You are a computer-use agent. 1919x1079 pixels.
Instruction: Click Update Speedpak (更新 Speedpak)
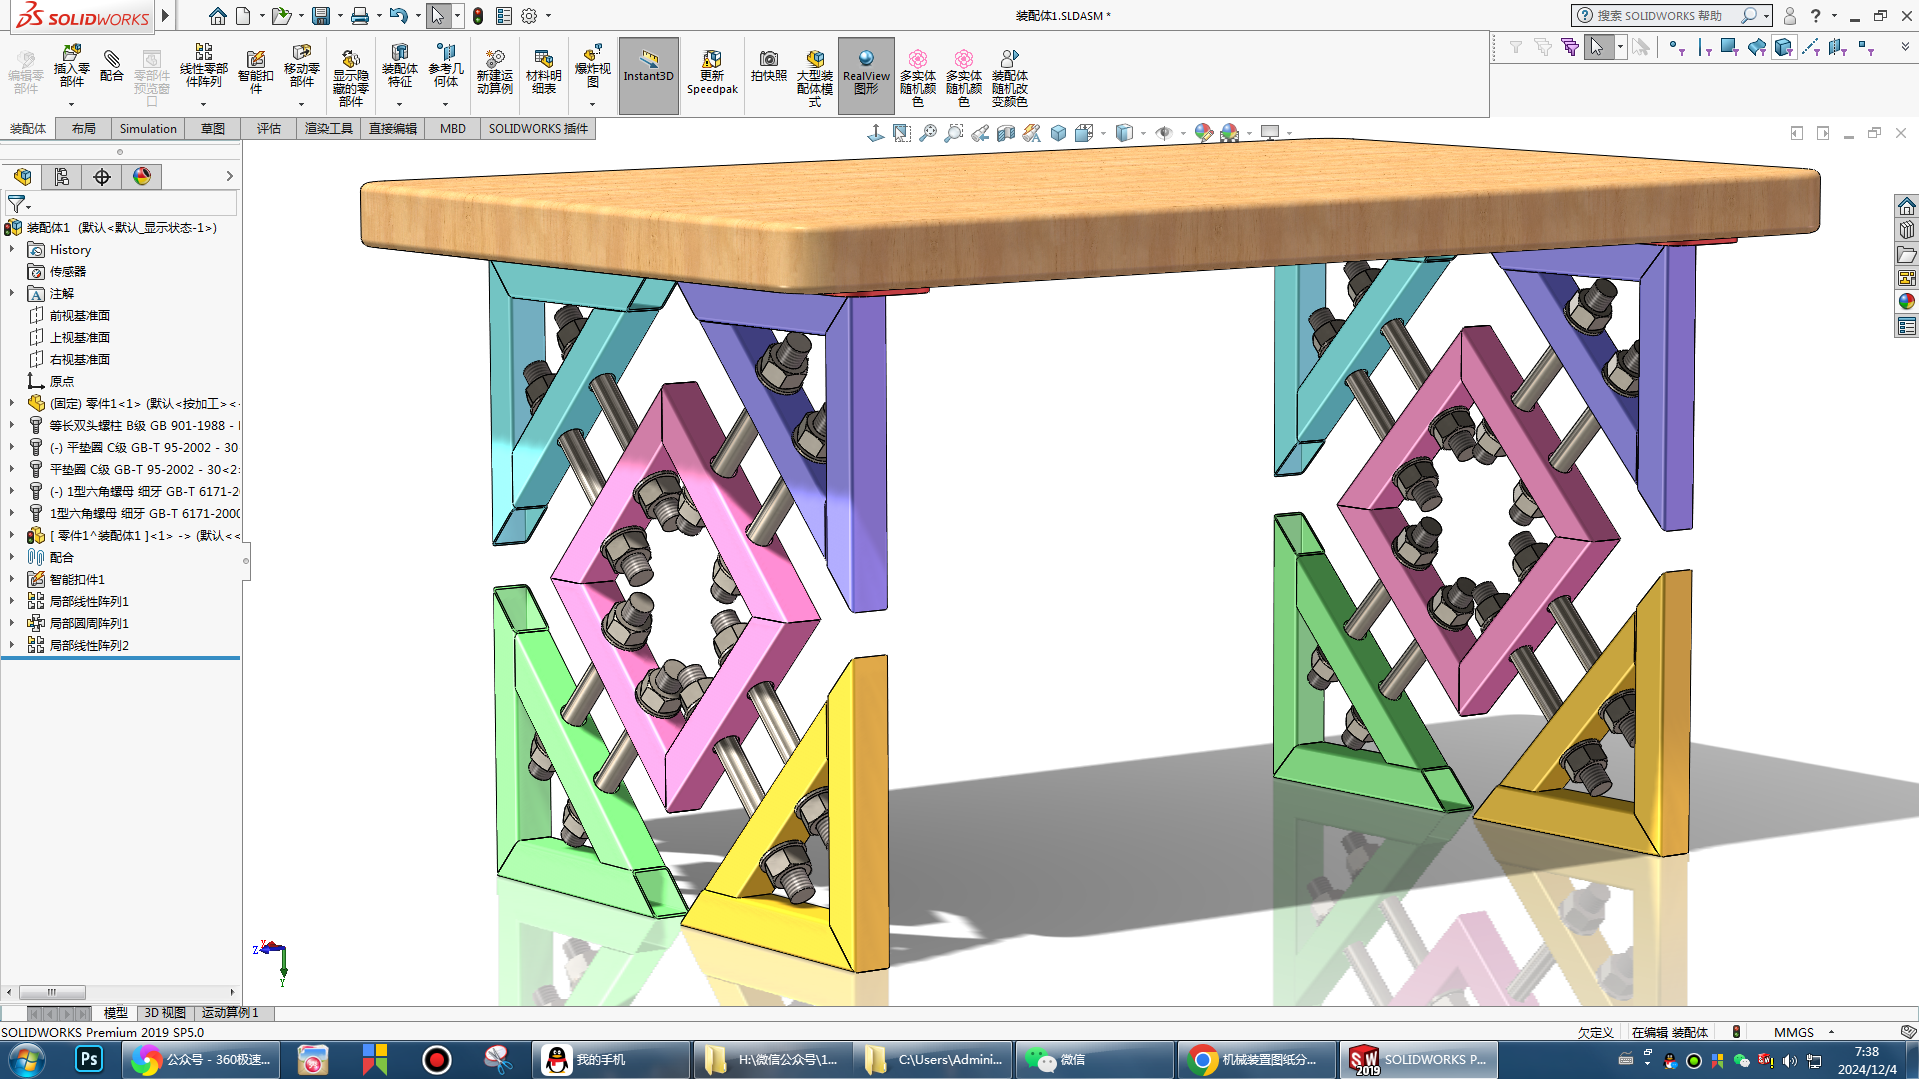tap(712, 72)
